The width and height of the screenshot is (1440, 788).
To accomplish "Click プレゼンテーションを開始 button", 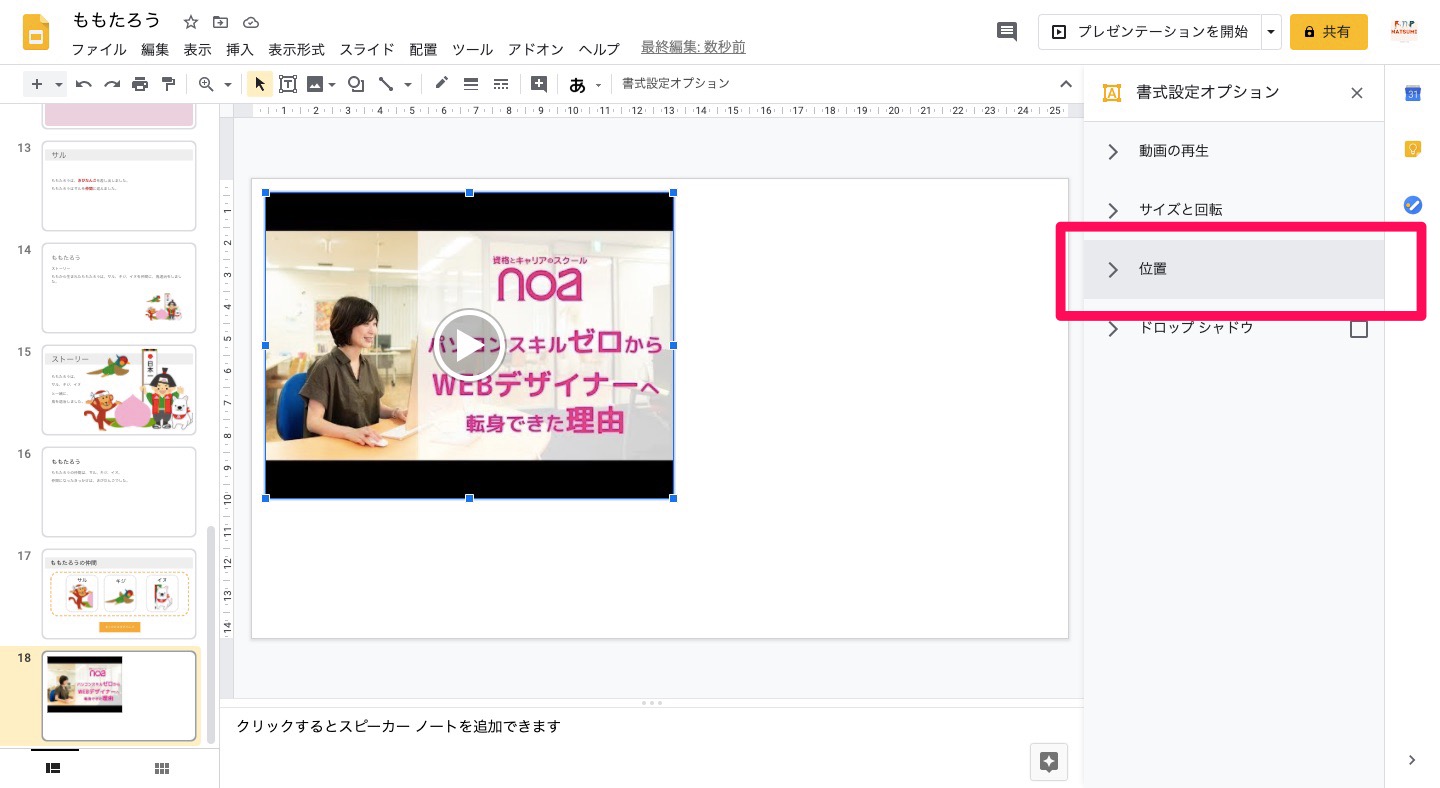I will (x=1150, y=32).
